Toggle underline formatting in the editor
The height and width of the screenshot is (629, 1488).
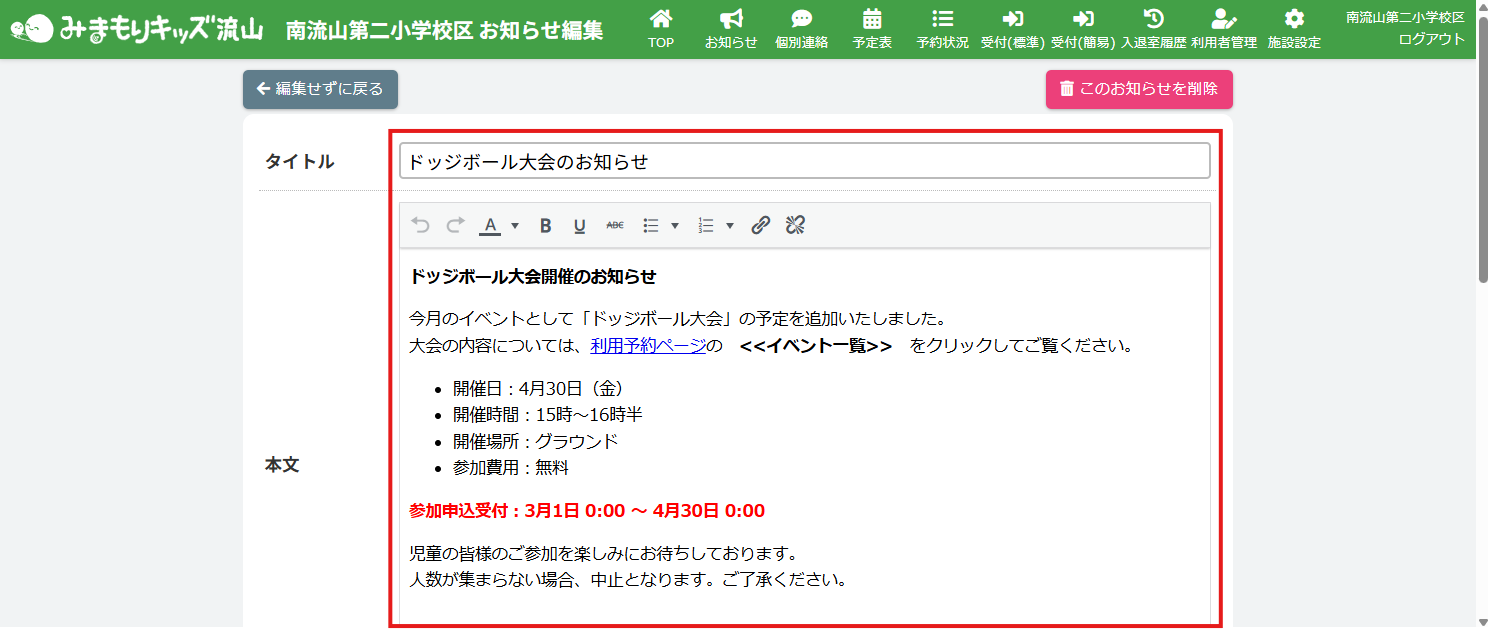point(579,226)
